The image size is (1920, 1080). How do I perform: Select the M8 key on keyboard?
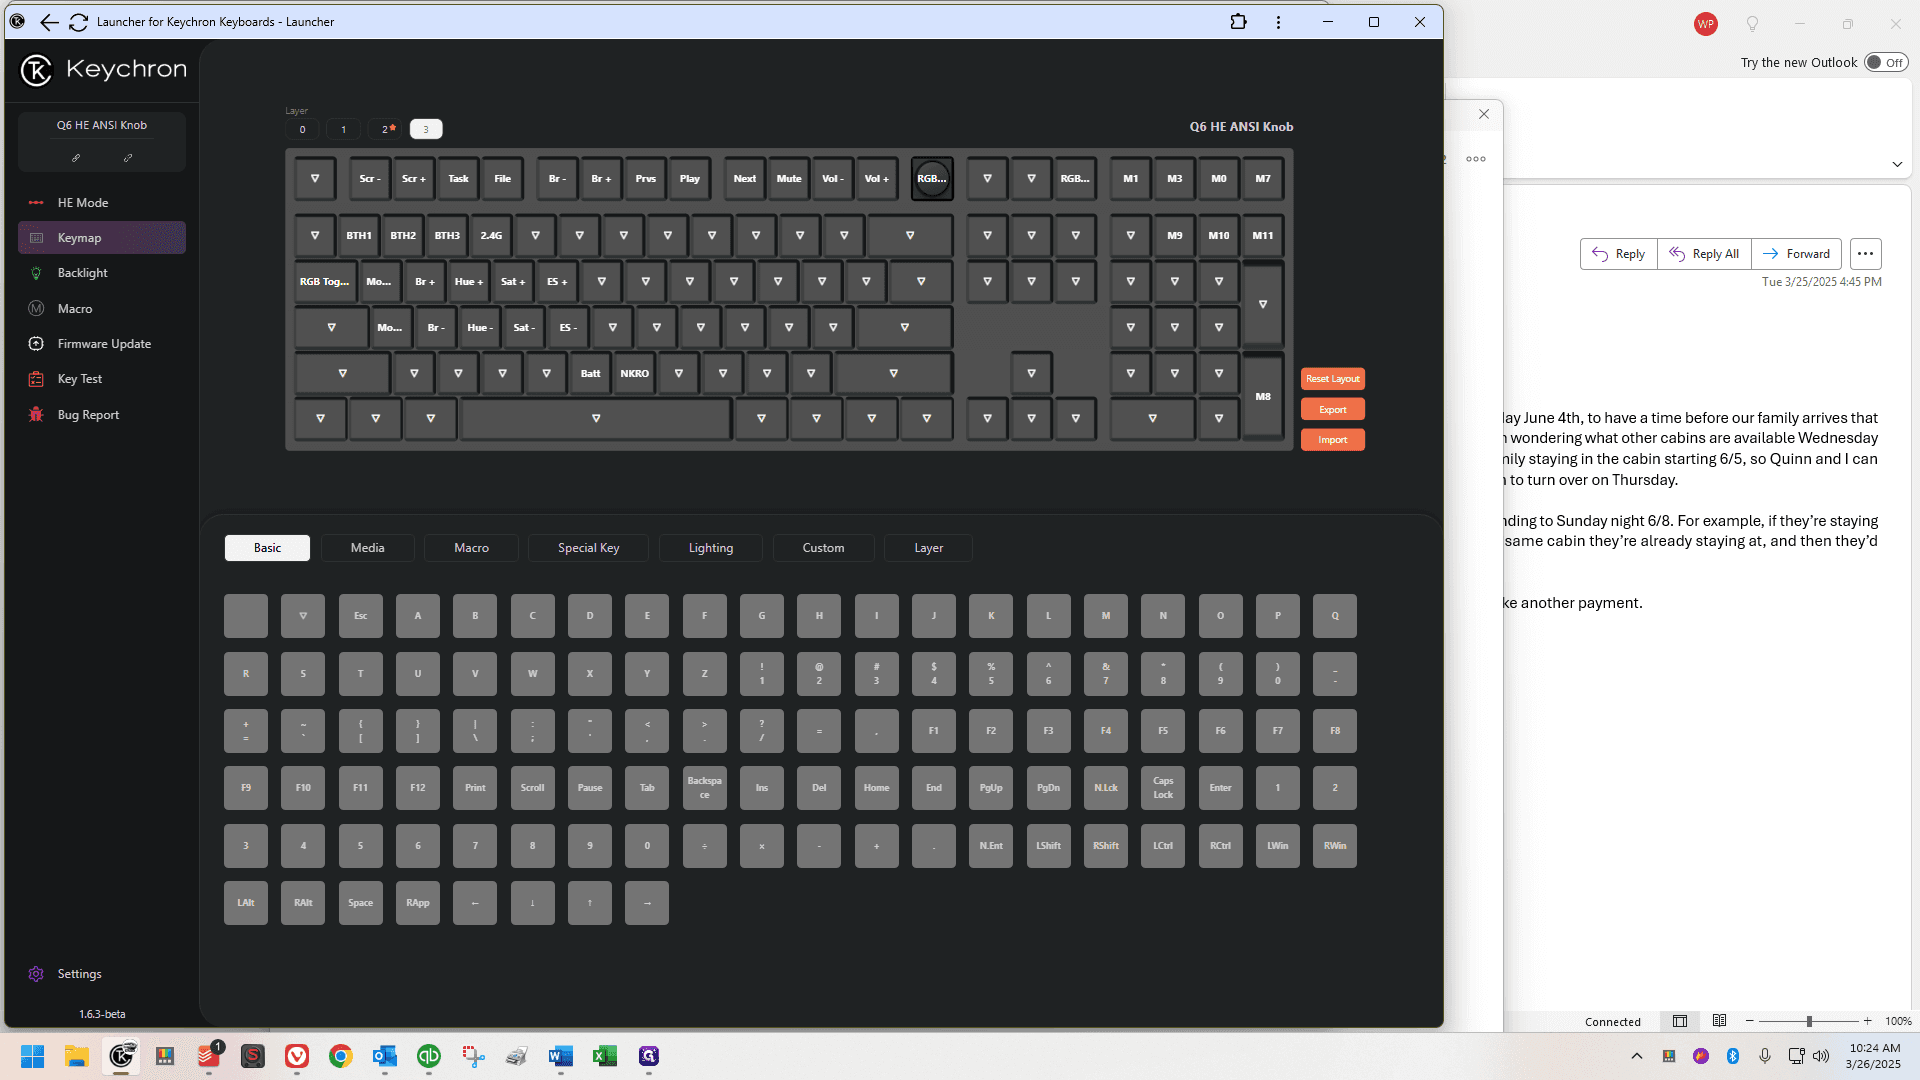(x=1263, y=397)
